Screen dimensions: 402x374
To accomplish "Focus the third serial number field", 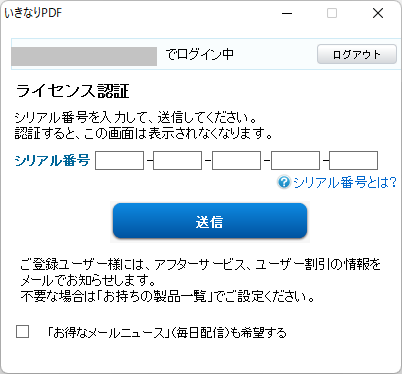I will [x=236, y=160].
